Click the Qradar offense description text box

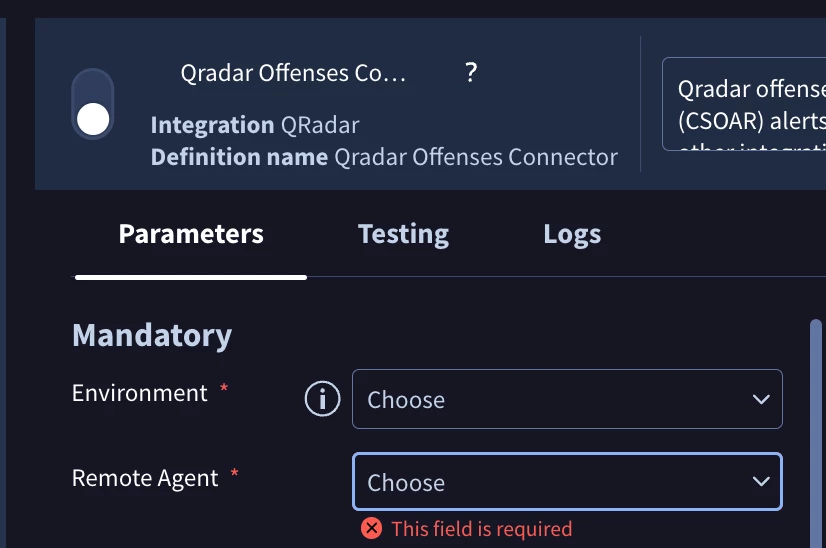pyautogui.click(x=744, y=104)
